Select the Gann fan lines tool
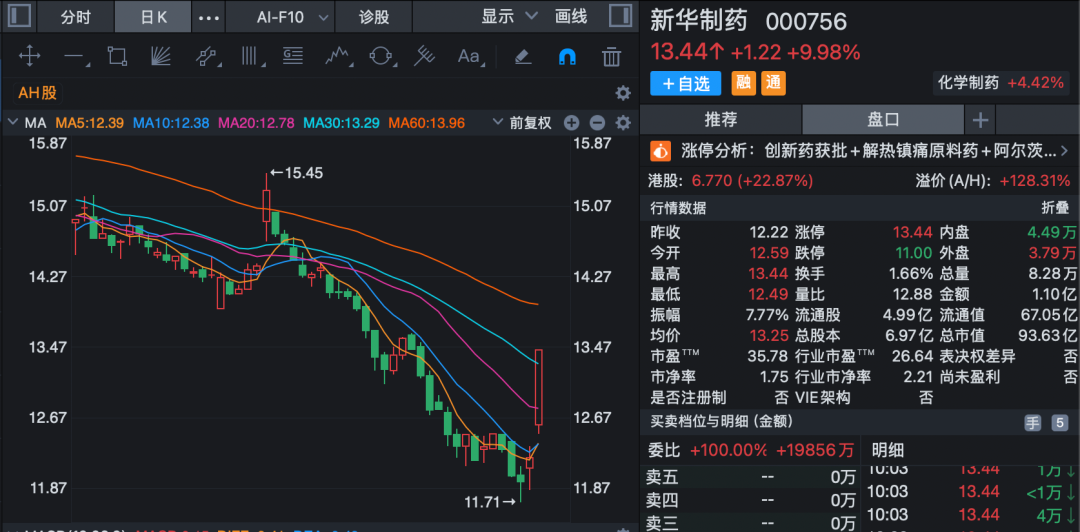Viewport: 1080px width, 532px height. point(162,56)
